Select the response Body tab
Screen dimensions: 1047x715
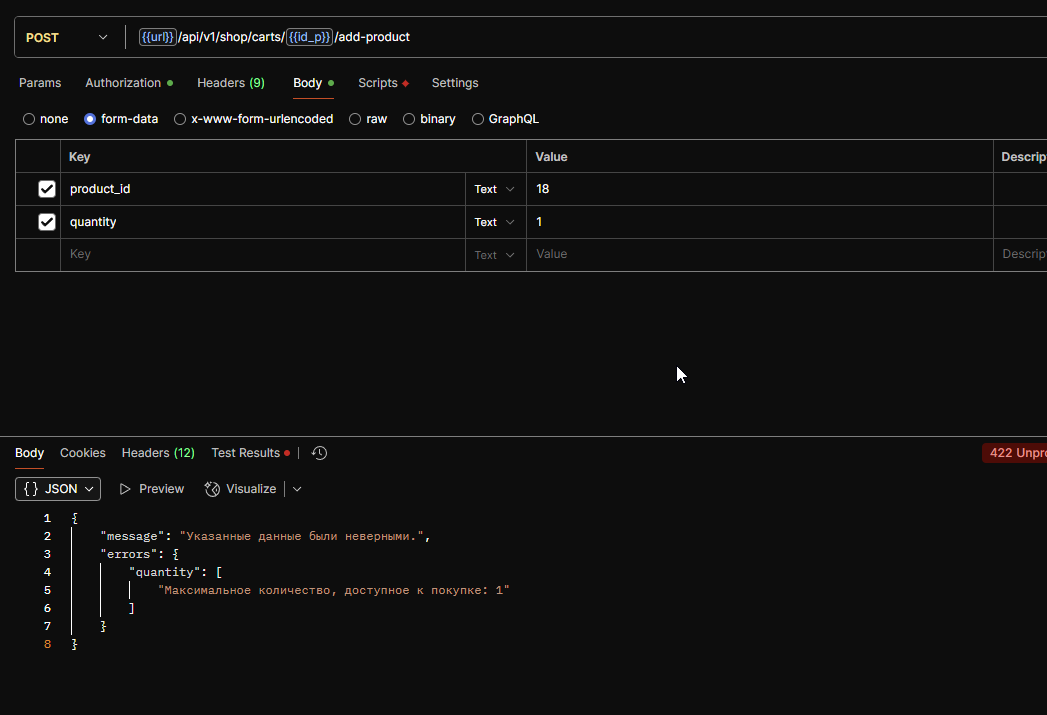point(29,453)
